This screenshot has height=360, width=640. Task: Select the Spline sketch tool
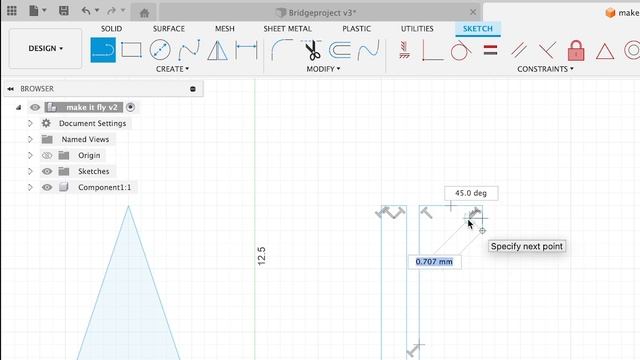pyautogui.click(x=189, y=50)
